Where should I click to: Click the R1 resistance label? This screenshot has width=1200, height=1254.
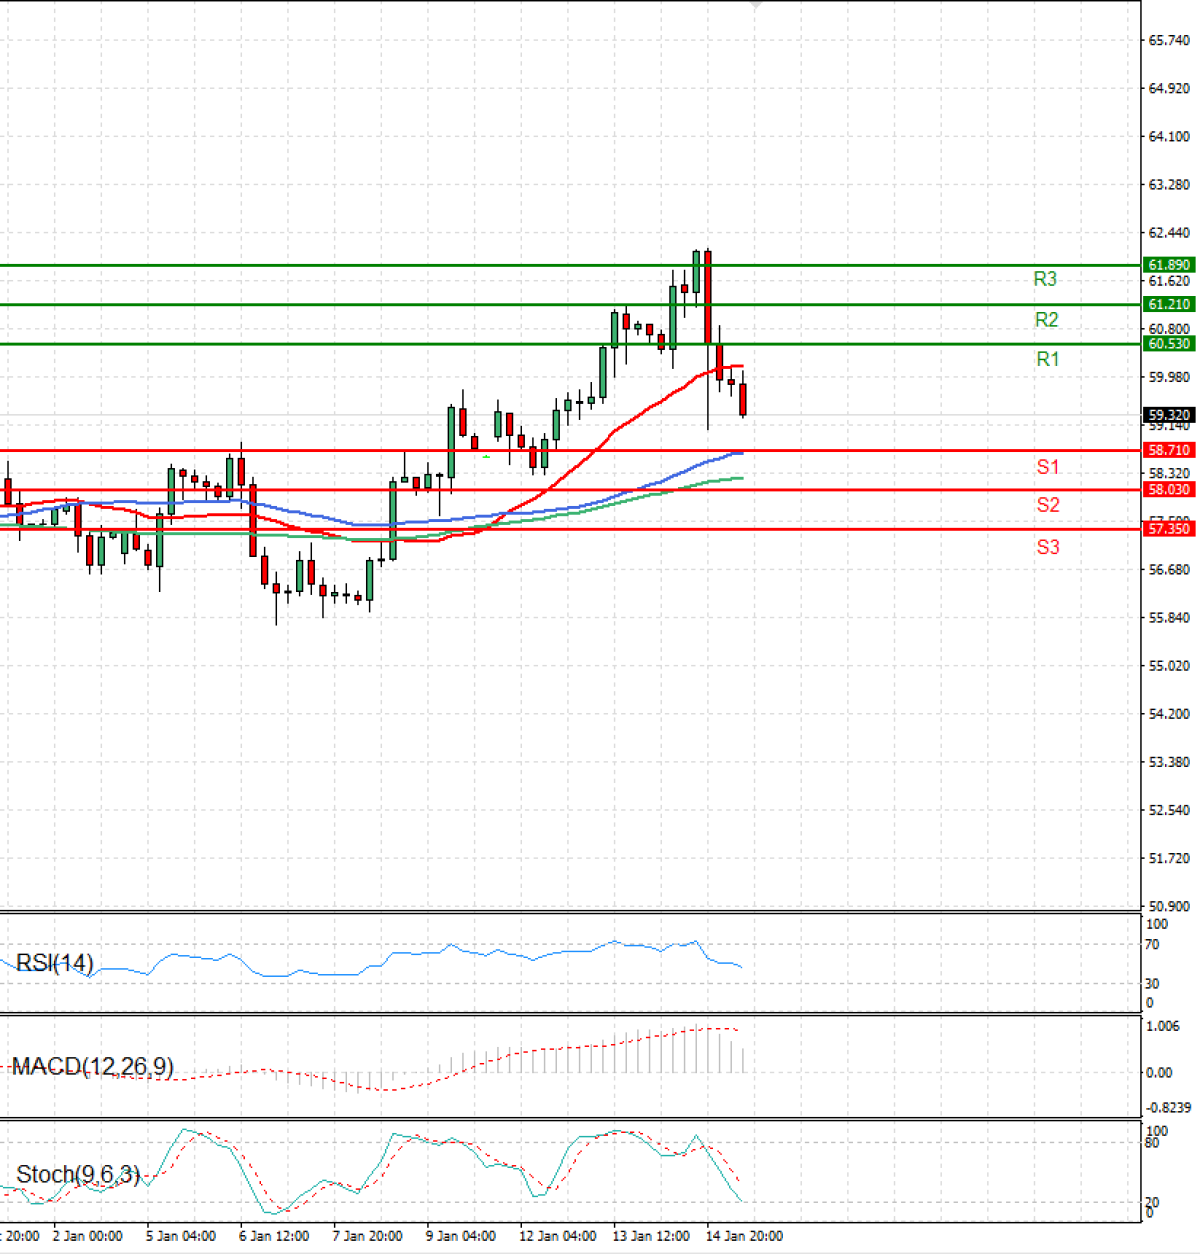click(1047, 359)
